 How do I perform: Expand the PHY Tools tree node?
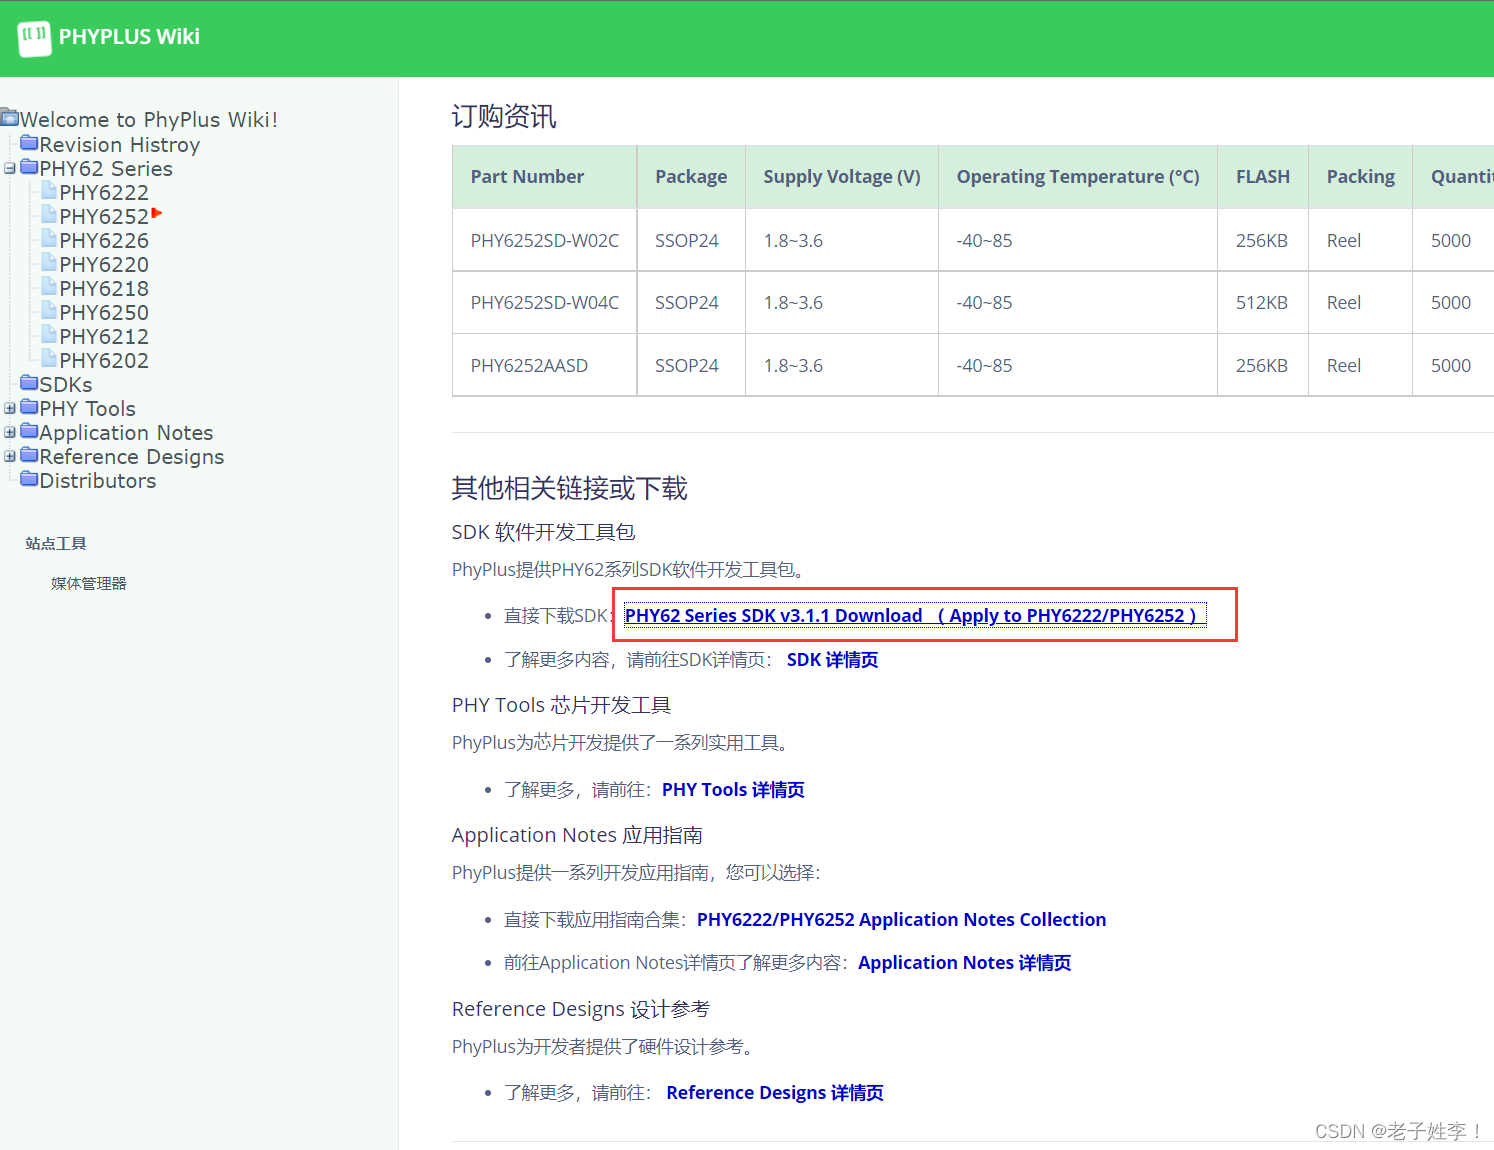point(10,408)
